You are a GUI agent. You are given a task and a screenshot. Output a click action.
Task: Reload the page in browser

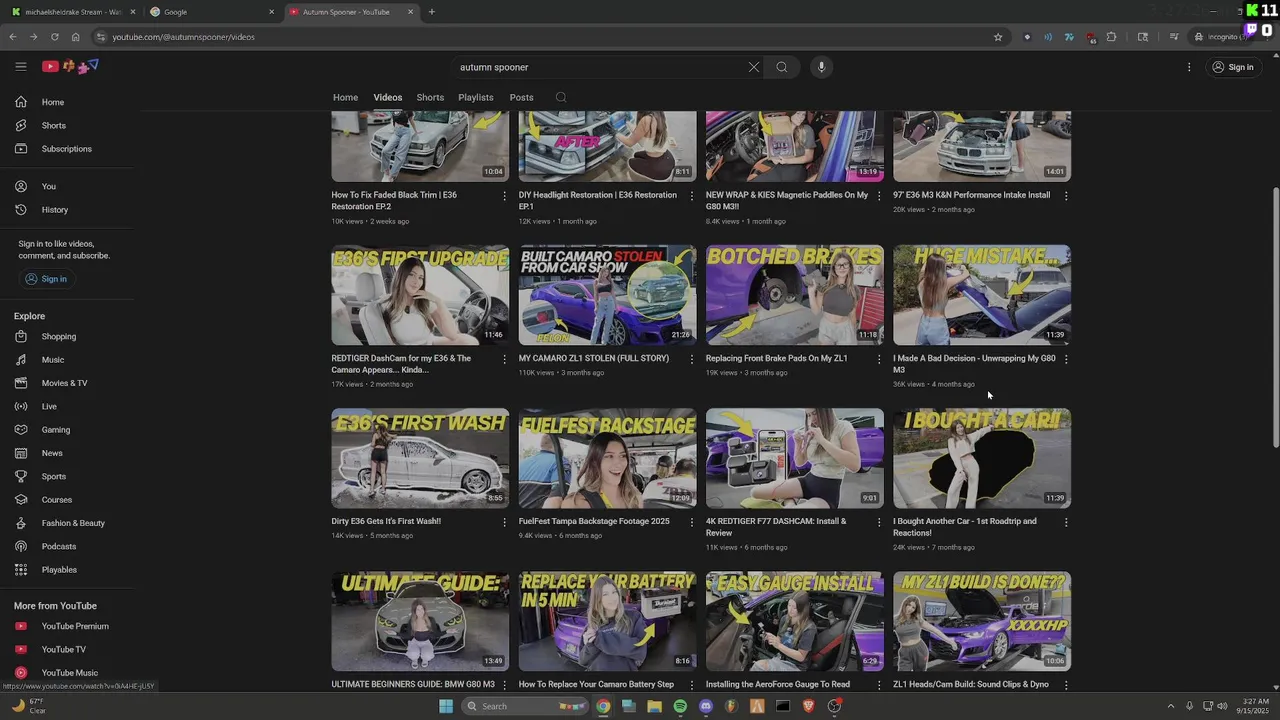54,37
